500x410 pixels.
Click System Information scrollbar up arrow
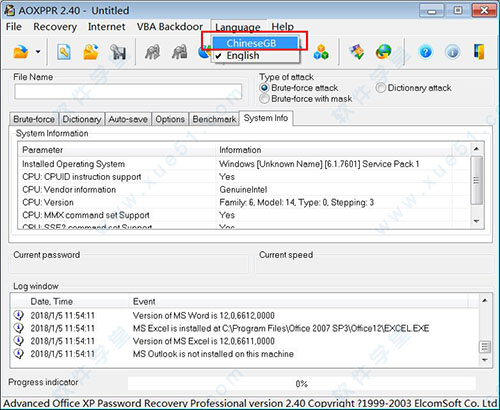pos(476,149)
